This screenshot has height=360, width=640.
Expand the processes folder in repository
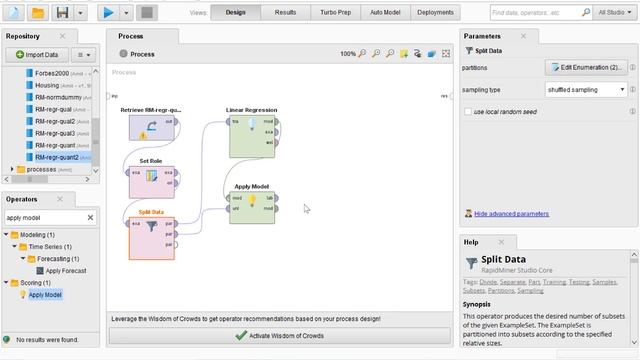[x=12, y=169]
